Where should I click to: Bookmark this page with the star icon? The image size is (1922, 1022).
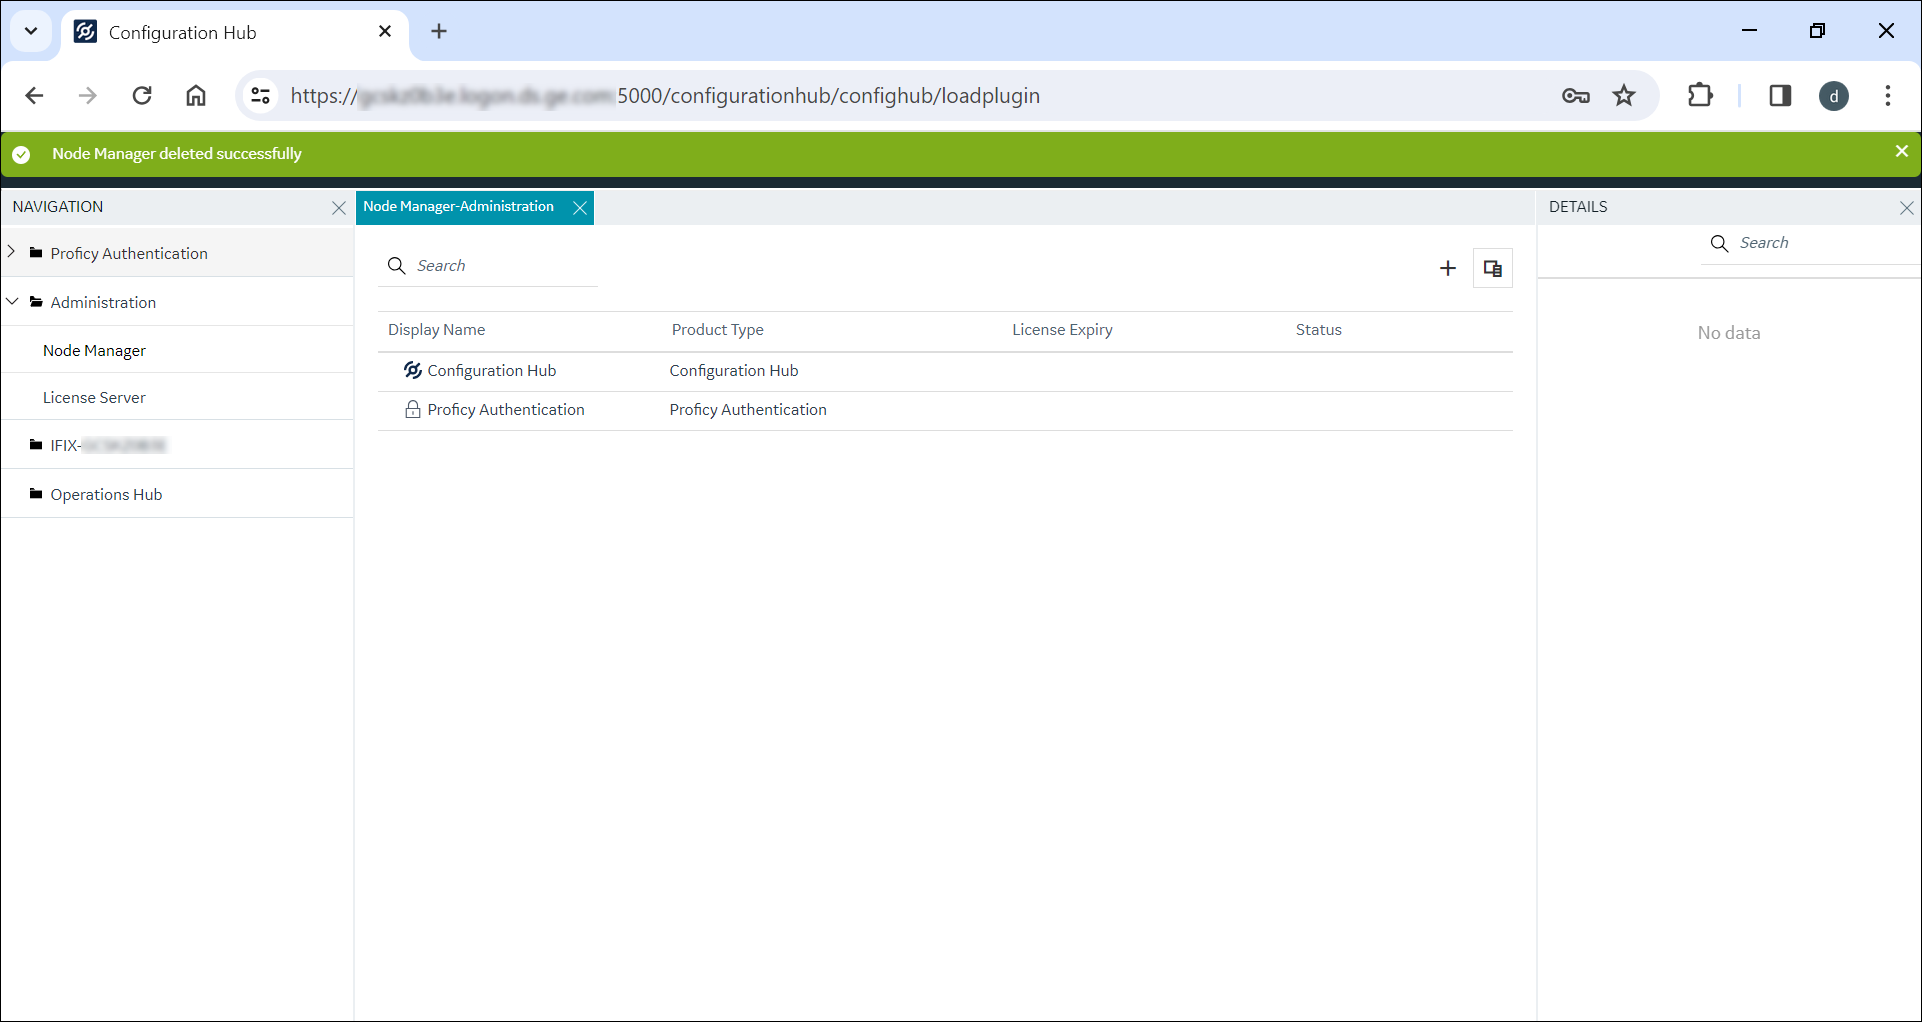(1624, 96)
